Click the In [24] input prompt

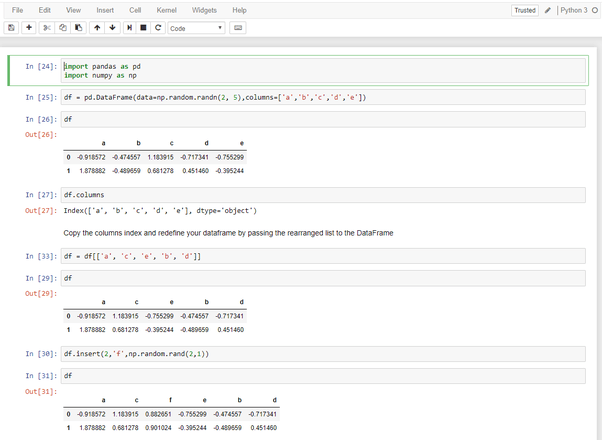[x=41, y=66]
